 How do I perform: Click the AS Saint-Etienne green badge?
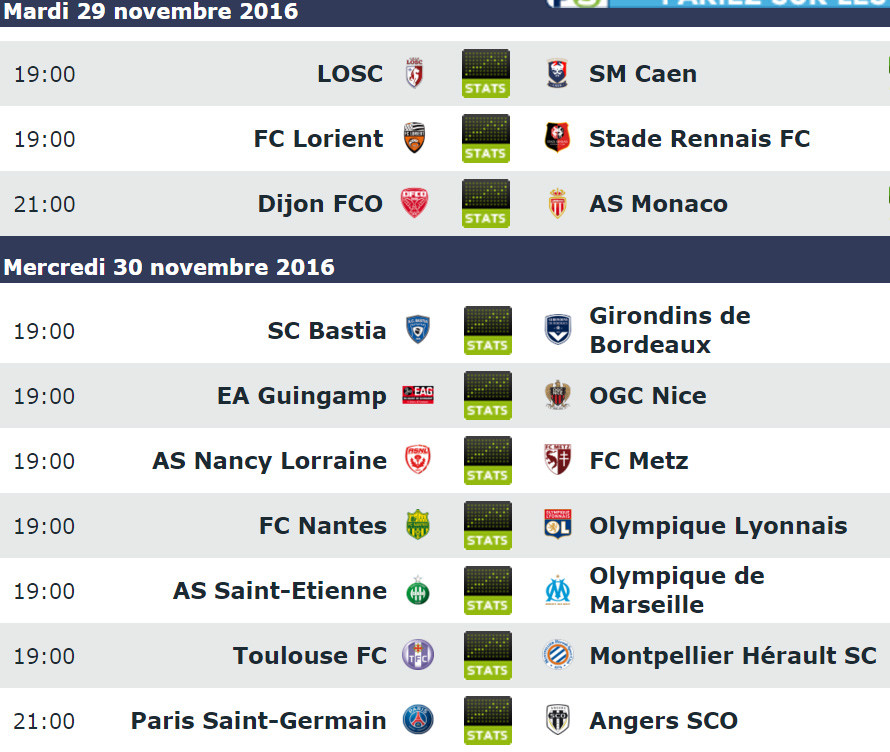point(418,591)
